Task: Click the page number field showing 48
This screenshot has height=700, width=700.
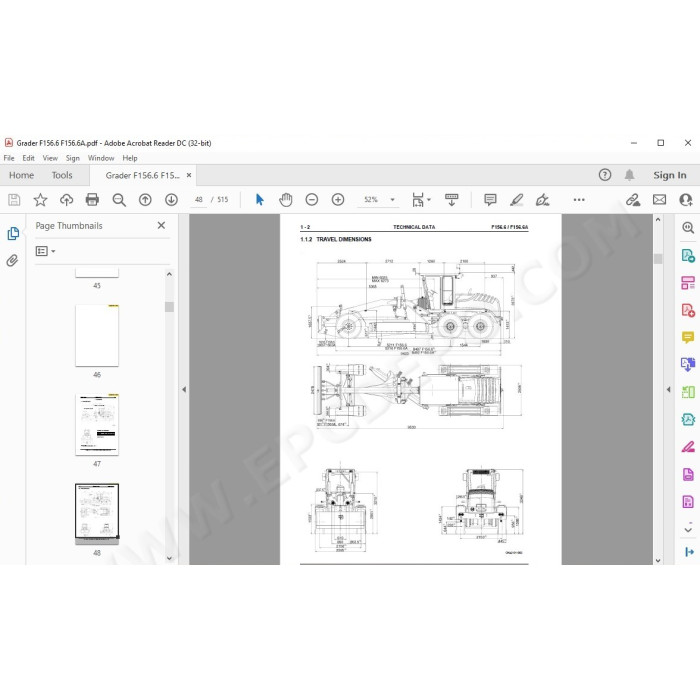Action: click(199, 200)
